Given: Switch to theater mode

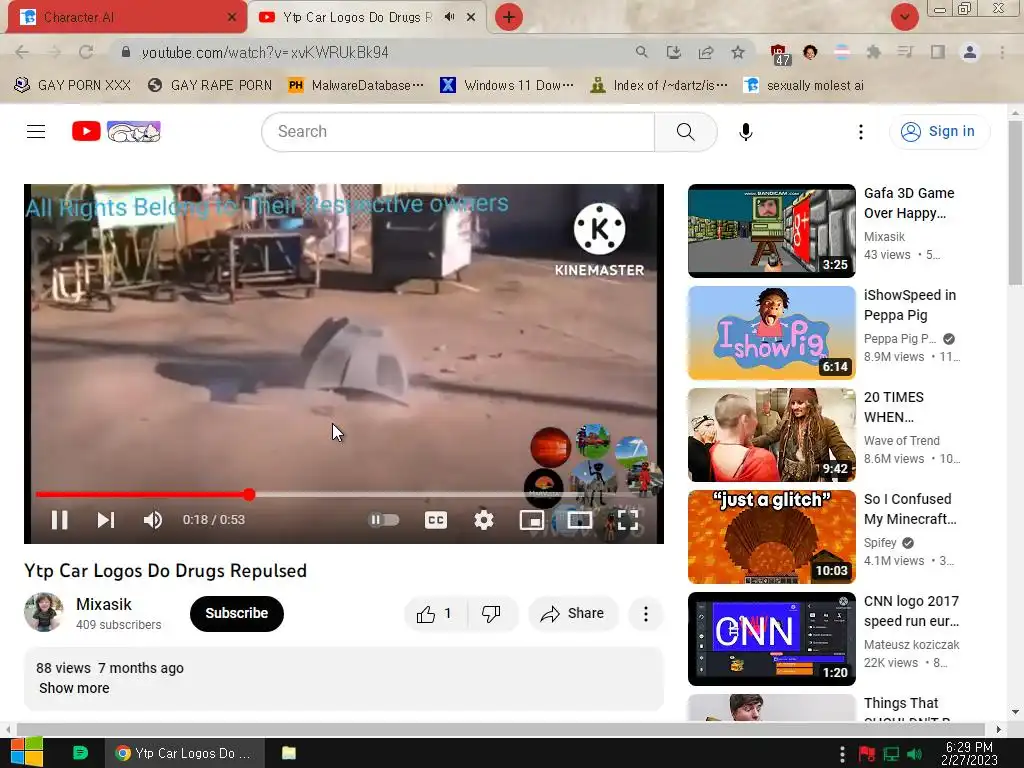Looking at the screenshot, I should [x=579, y=520].
